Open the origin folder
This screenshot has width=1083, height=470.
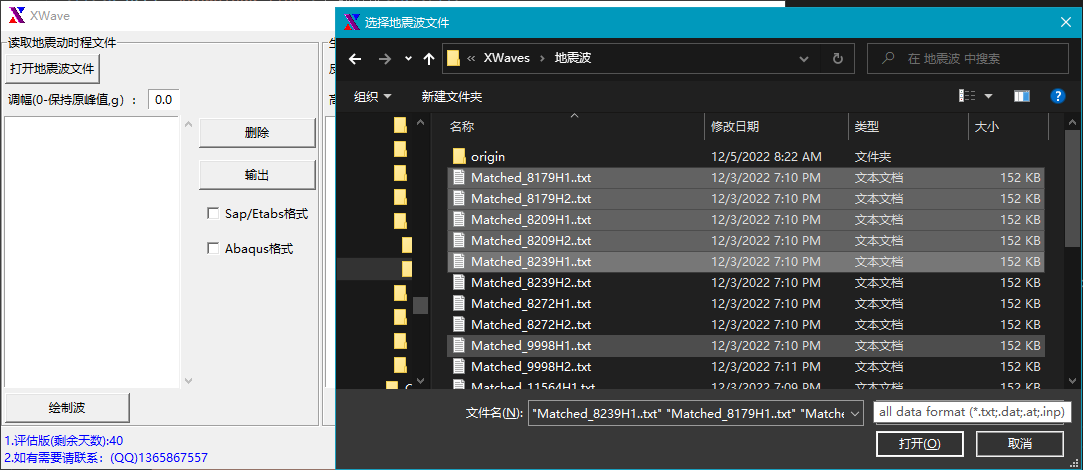(x=488, y=156)
